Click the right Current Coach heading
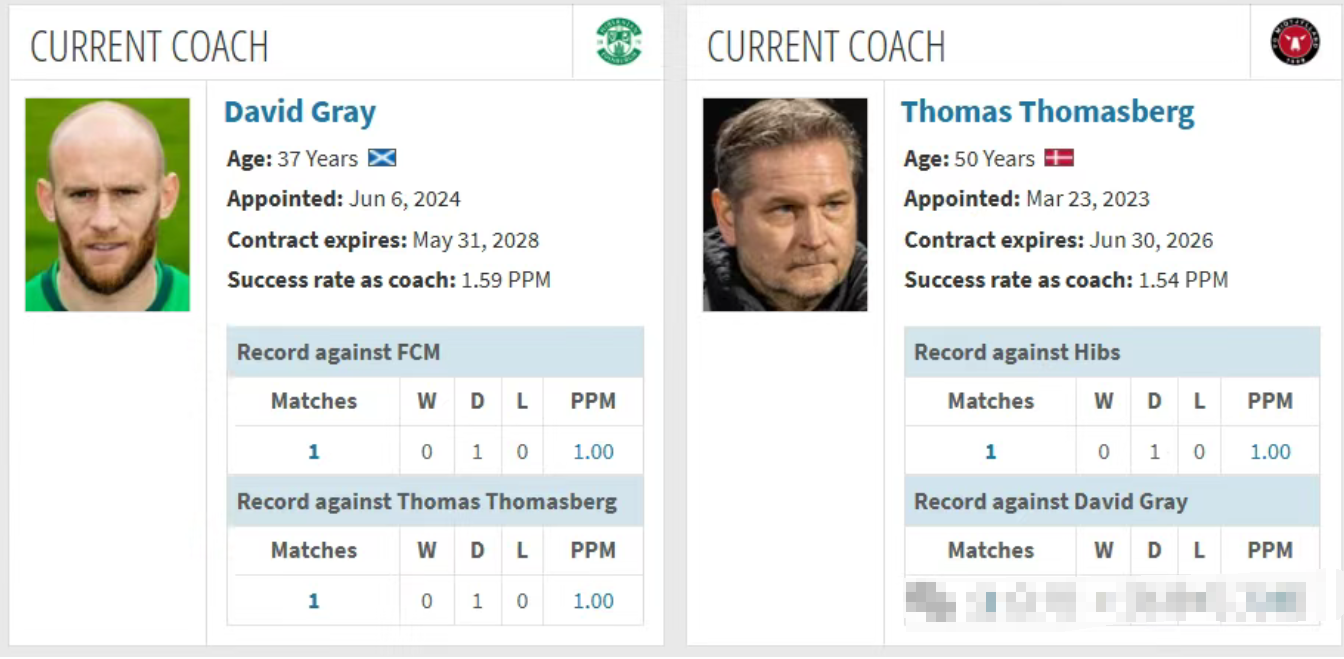1344x659 pixels. tap(826, 46)
